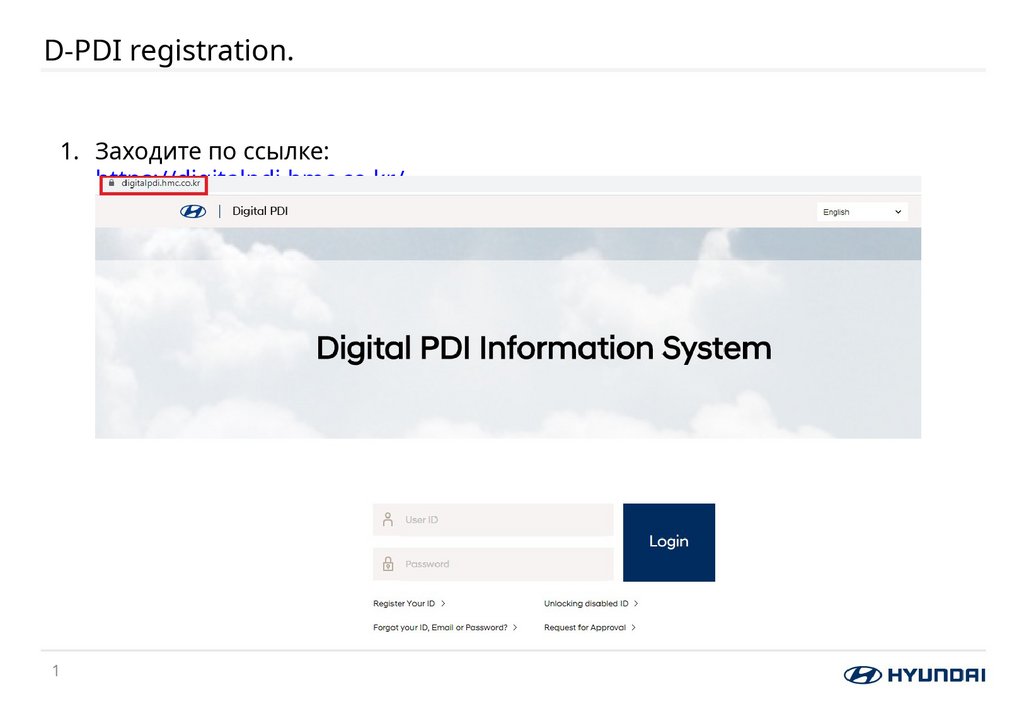Click the Digital PDI Information System heading
Viewport: 1024px width, 709px height.
pos(543,348)
